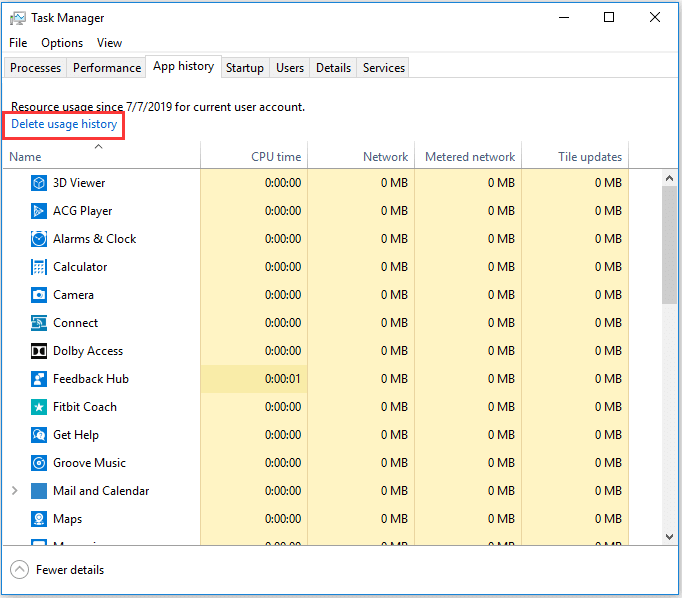682x598 pixels.
Task: Switch to the Processes tab
Action: pos(35,68)
